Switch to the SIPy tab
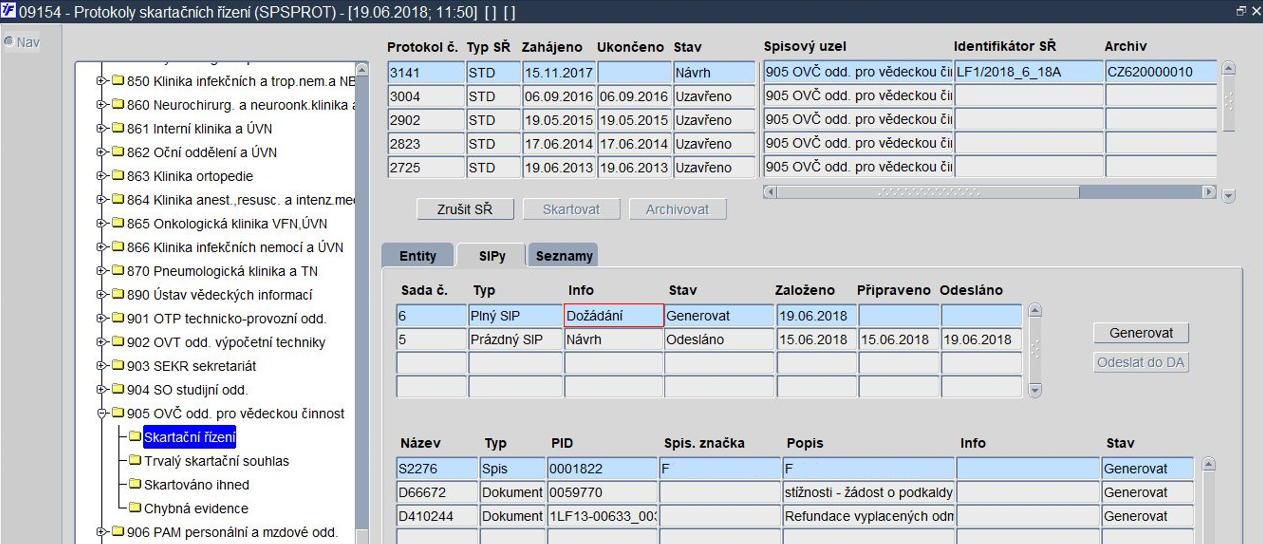1263x544 pixels. (x=491, y=256)
